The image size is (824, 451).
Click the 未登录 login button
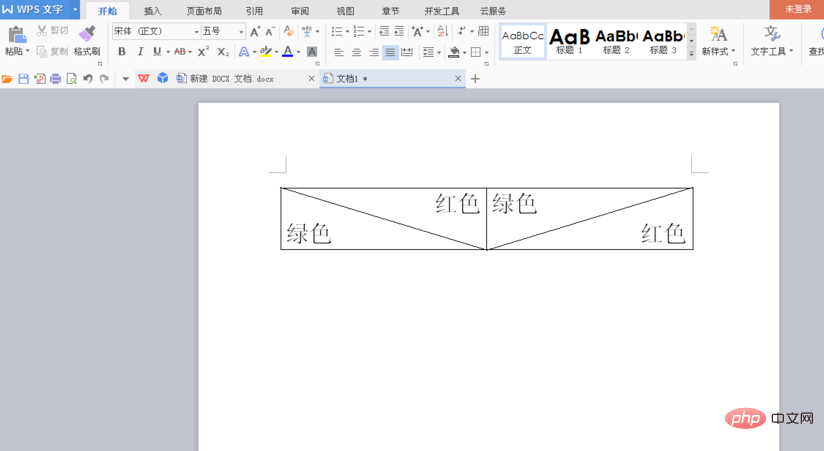(x=797, y=9)
